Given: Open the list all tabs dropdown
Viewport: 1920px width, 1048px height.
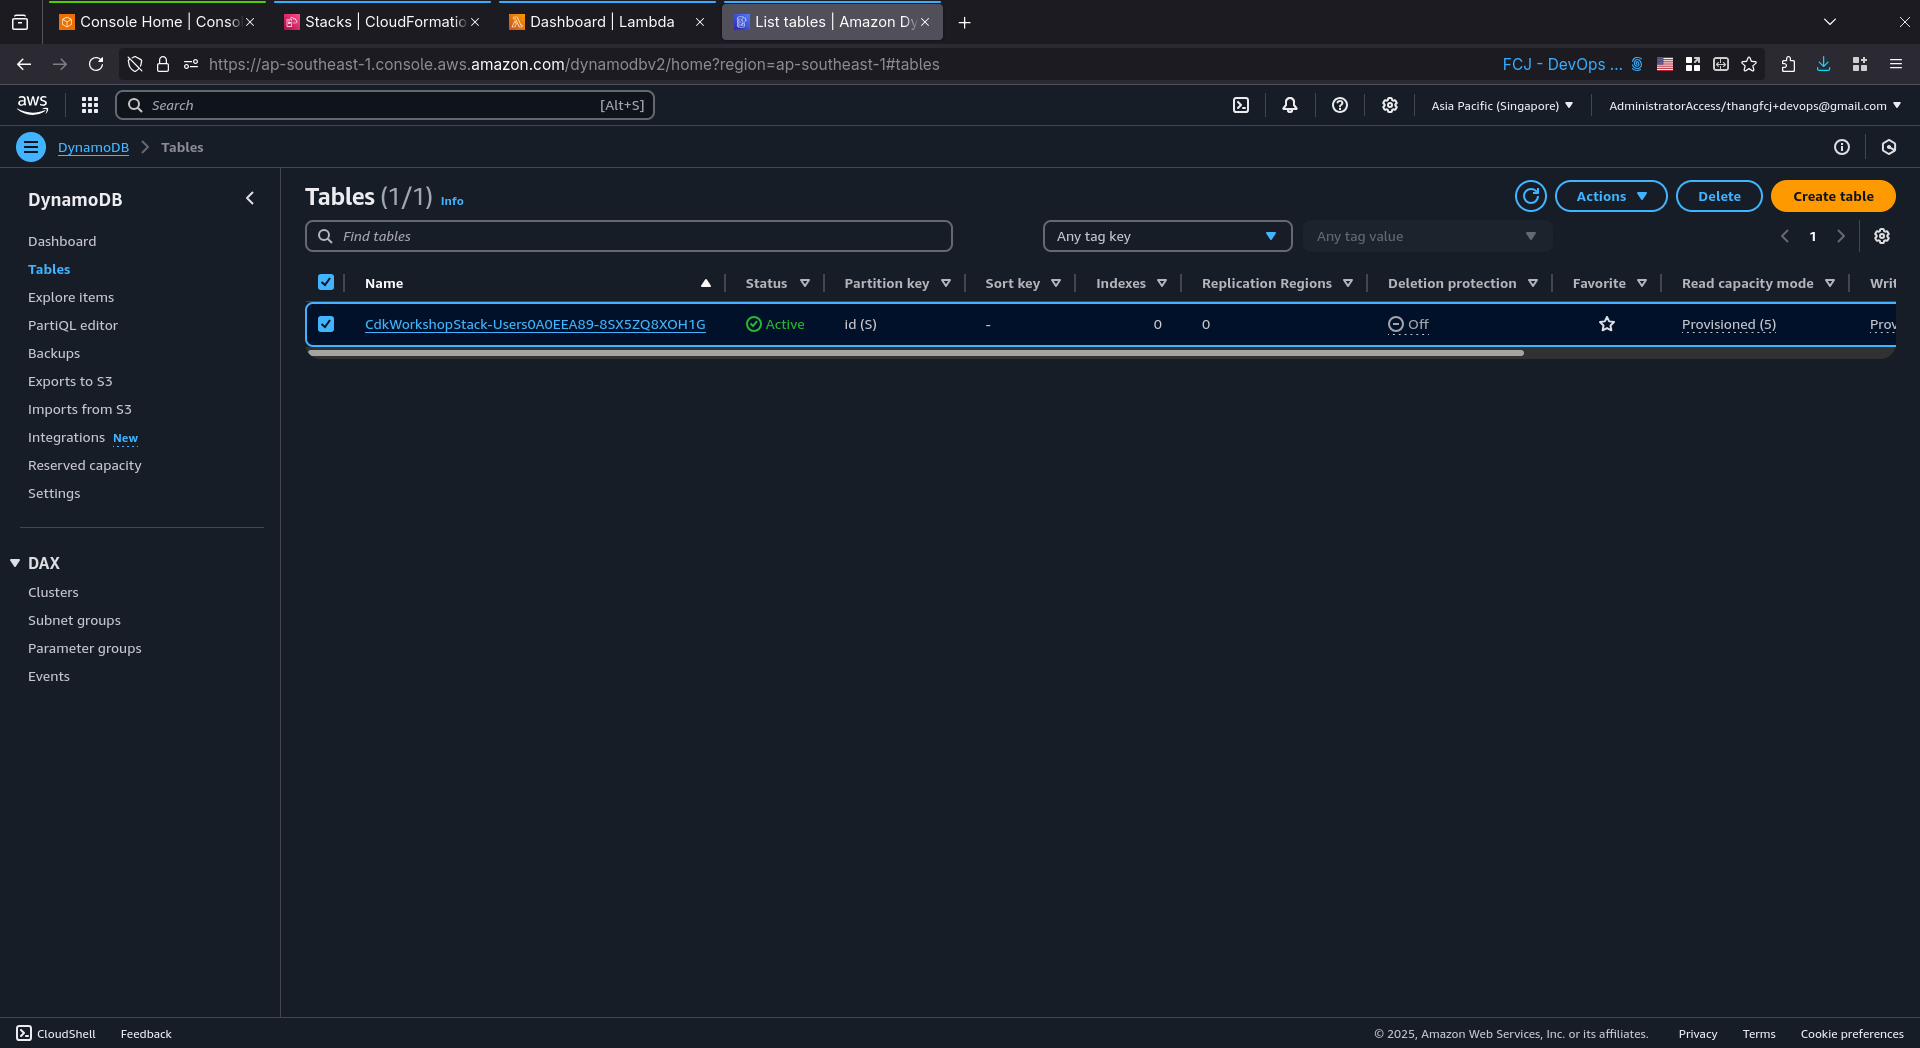Looking at the screenshot, I should (1830, 22).
